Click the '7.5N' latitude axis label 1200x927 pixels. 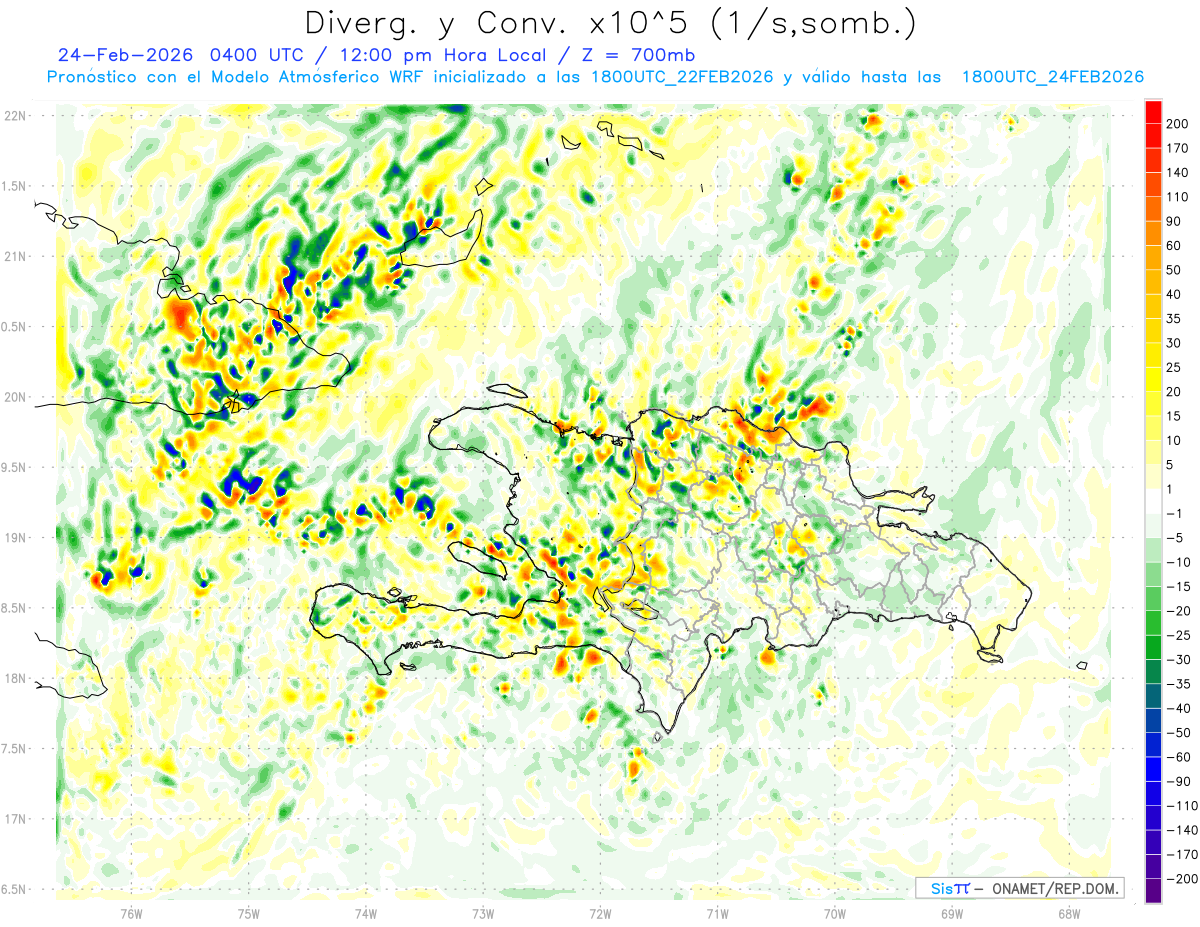(x=15, y=749)
